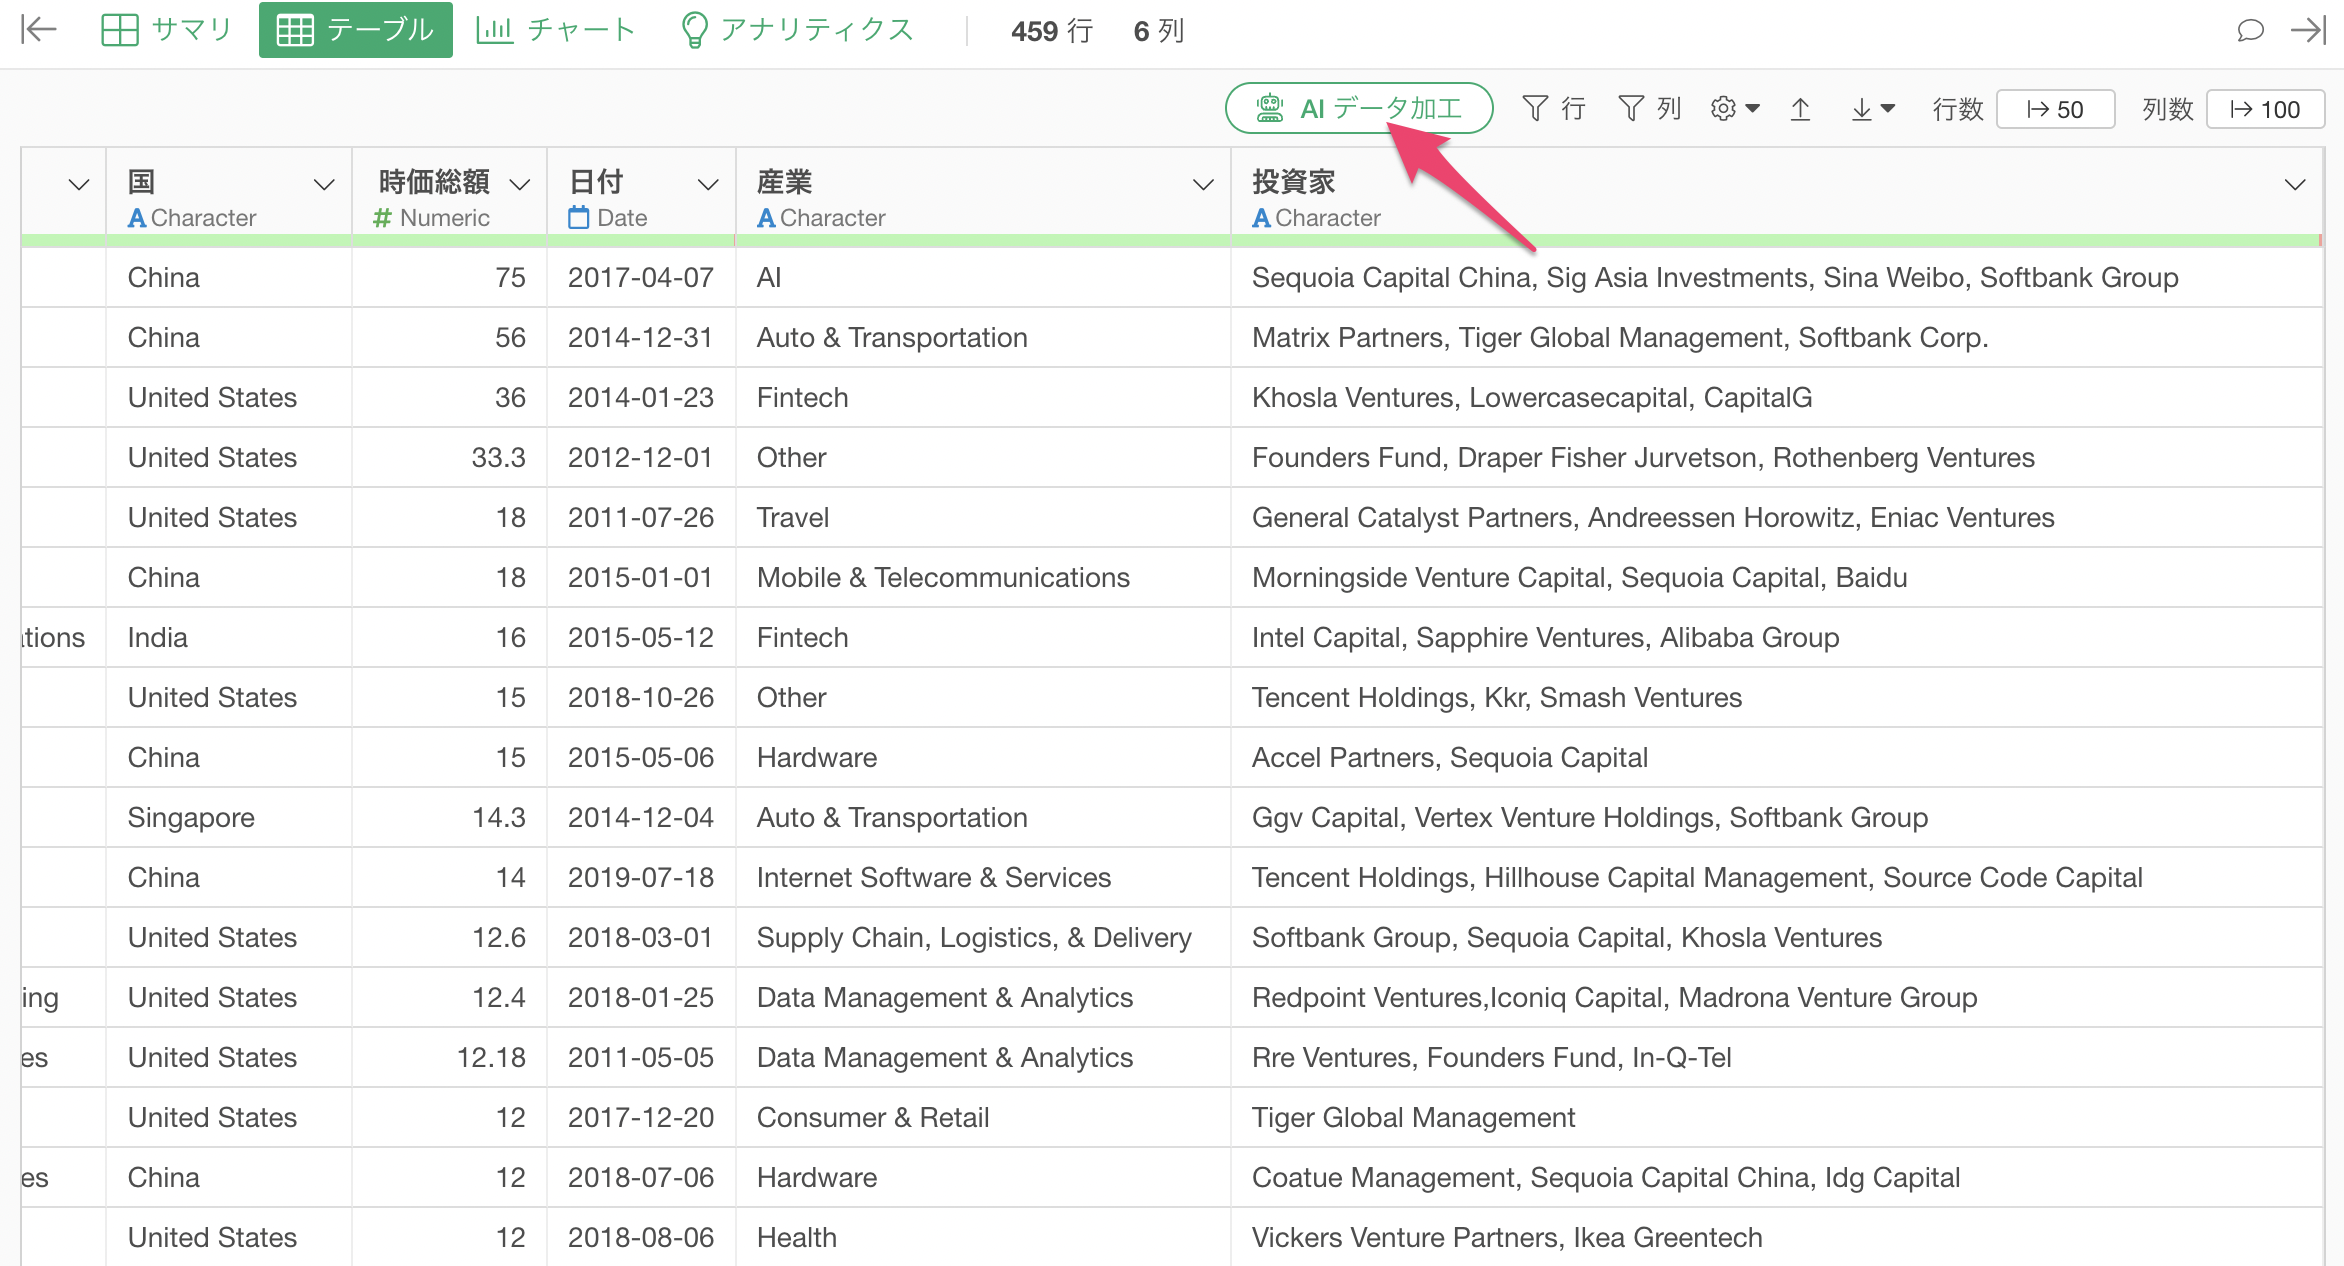The width and height of the screenshot is (2344, 1266).
Task: Select cell with value 14.3
Action: tap(449, 817)
